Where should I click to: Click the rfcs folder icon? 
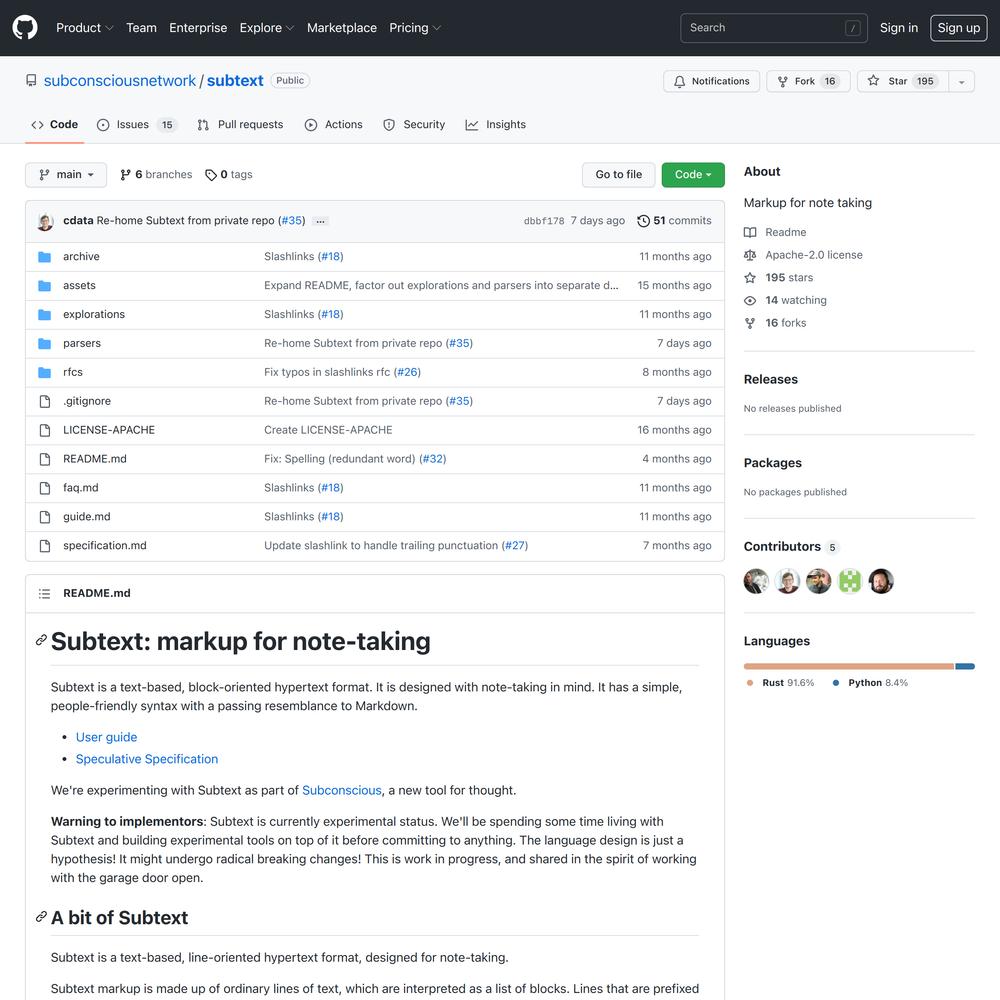[45, 372]
